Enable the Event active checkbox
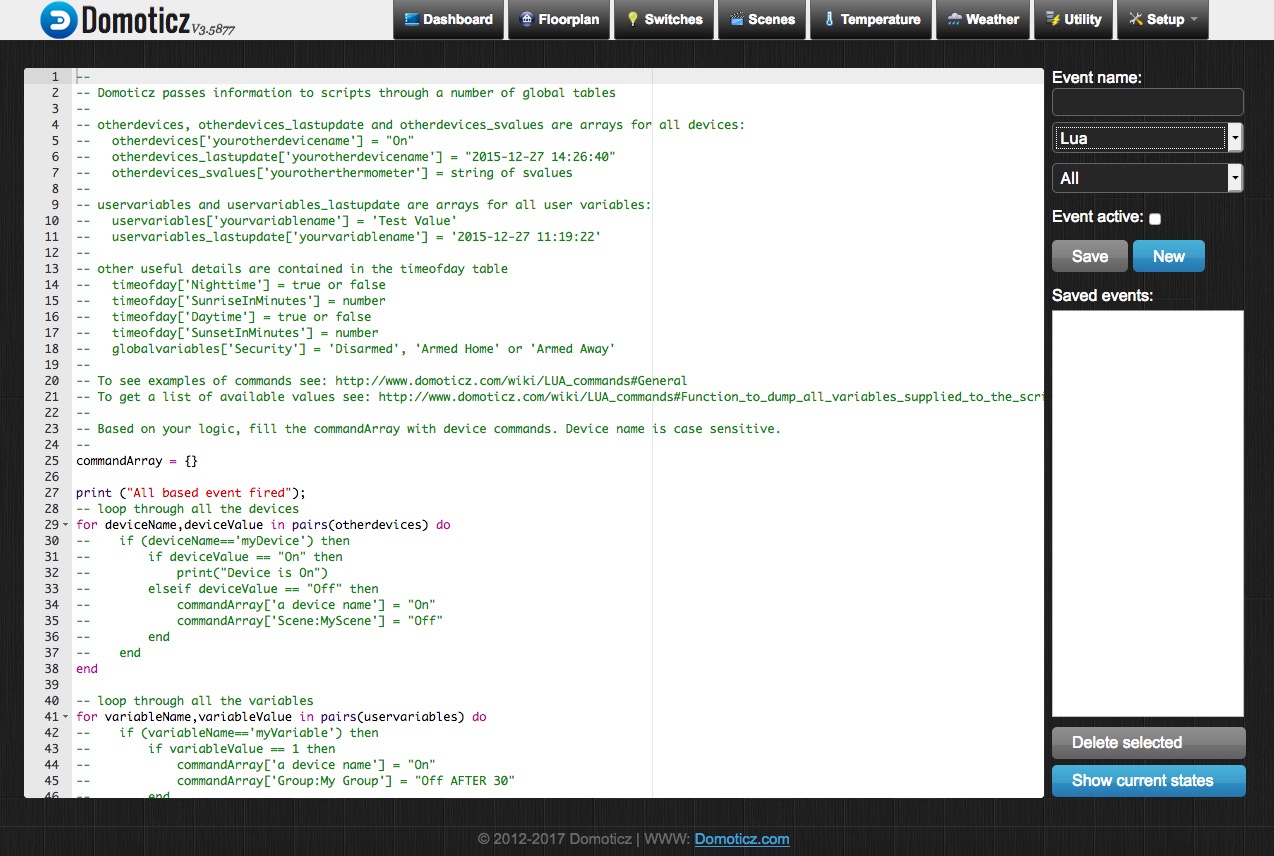This screenshot has width=1274, height=856. point(1156,218)
